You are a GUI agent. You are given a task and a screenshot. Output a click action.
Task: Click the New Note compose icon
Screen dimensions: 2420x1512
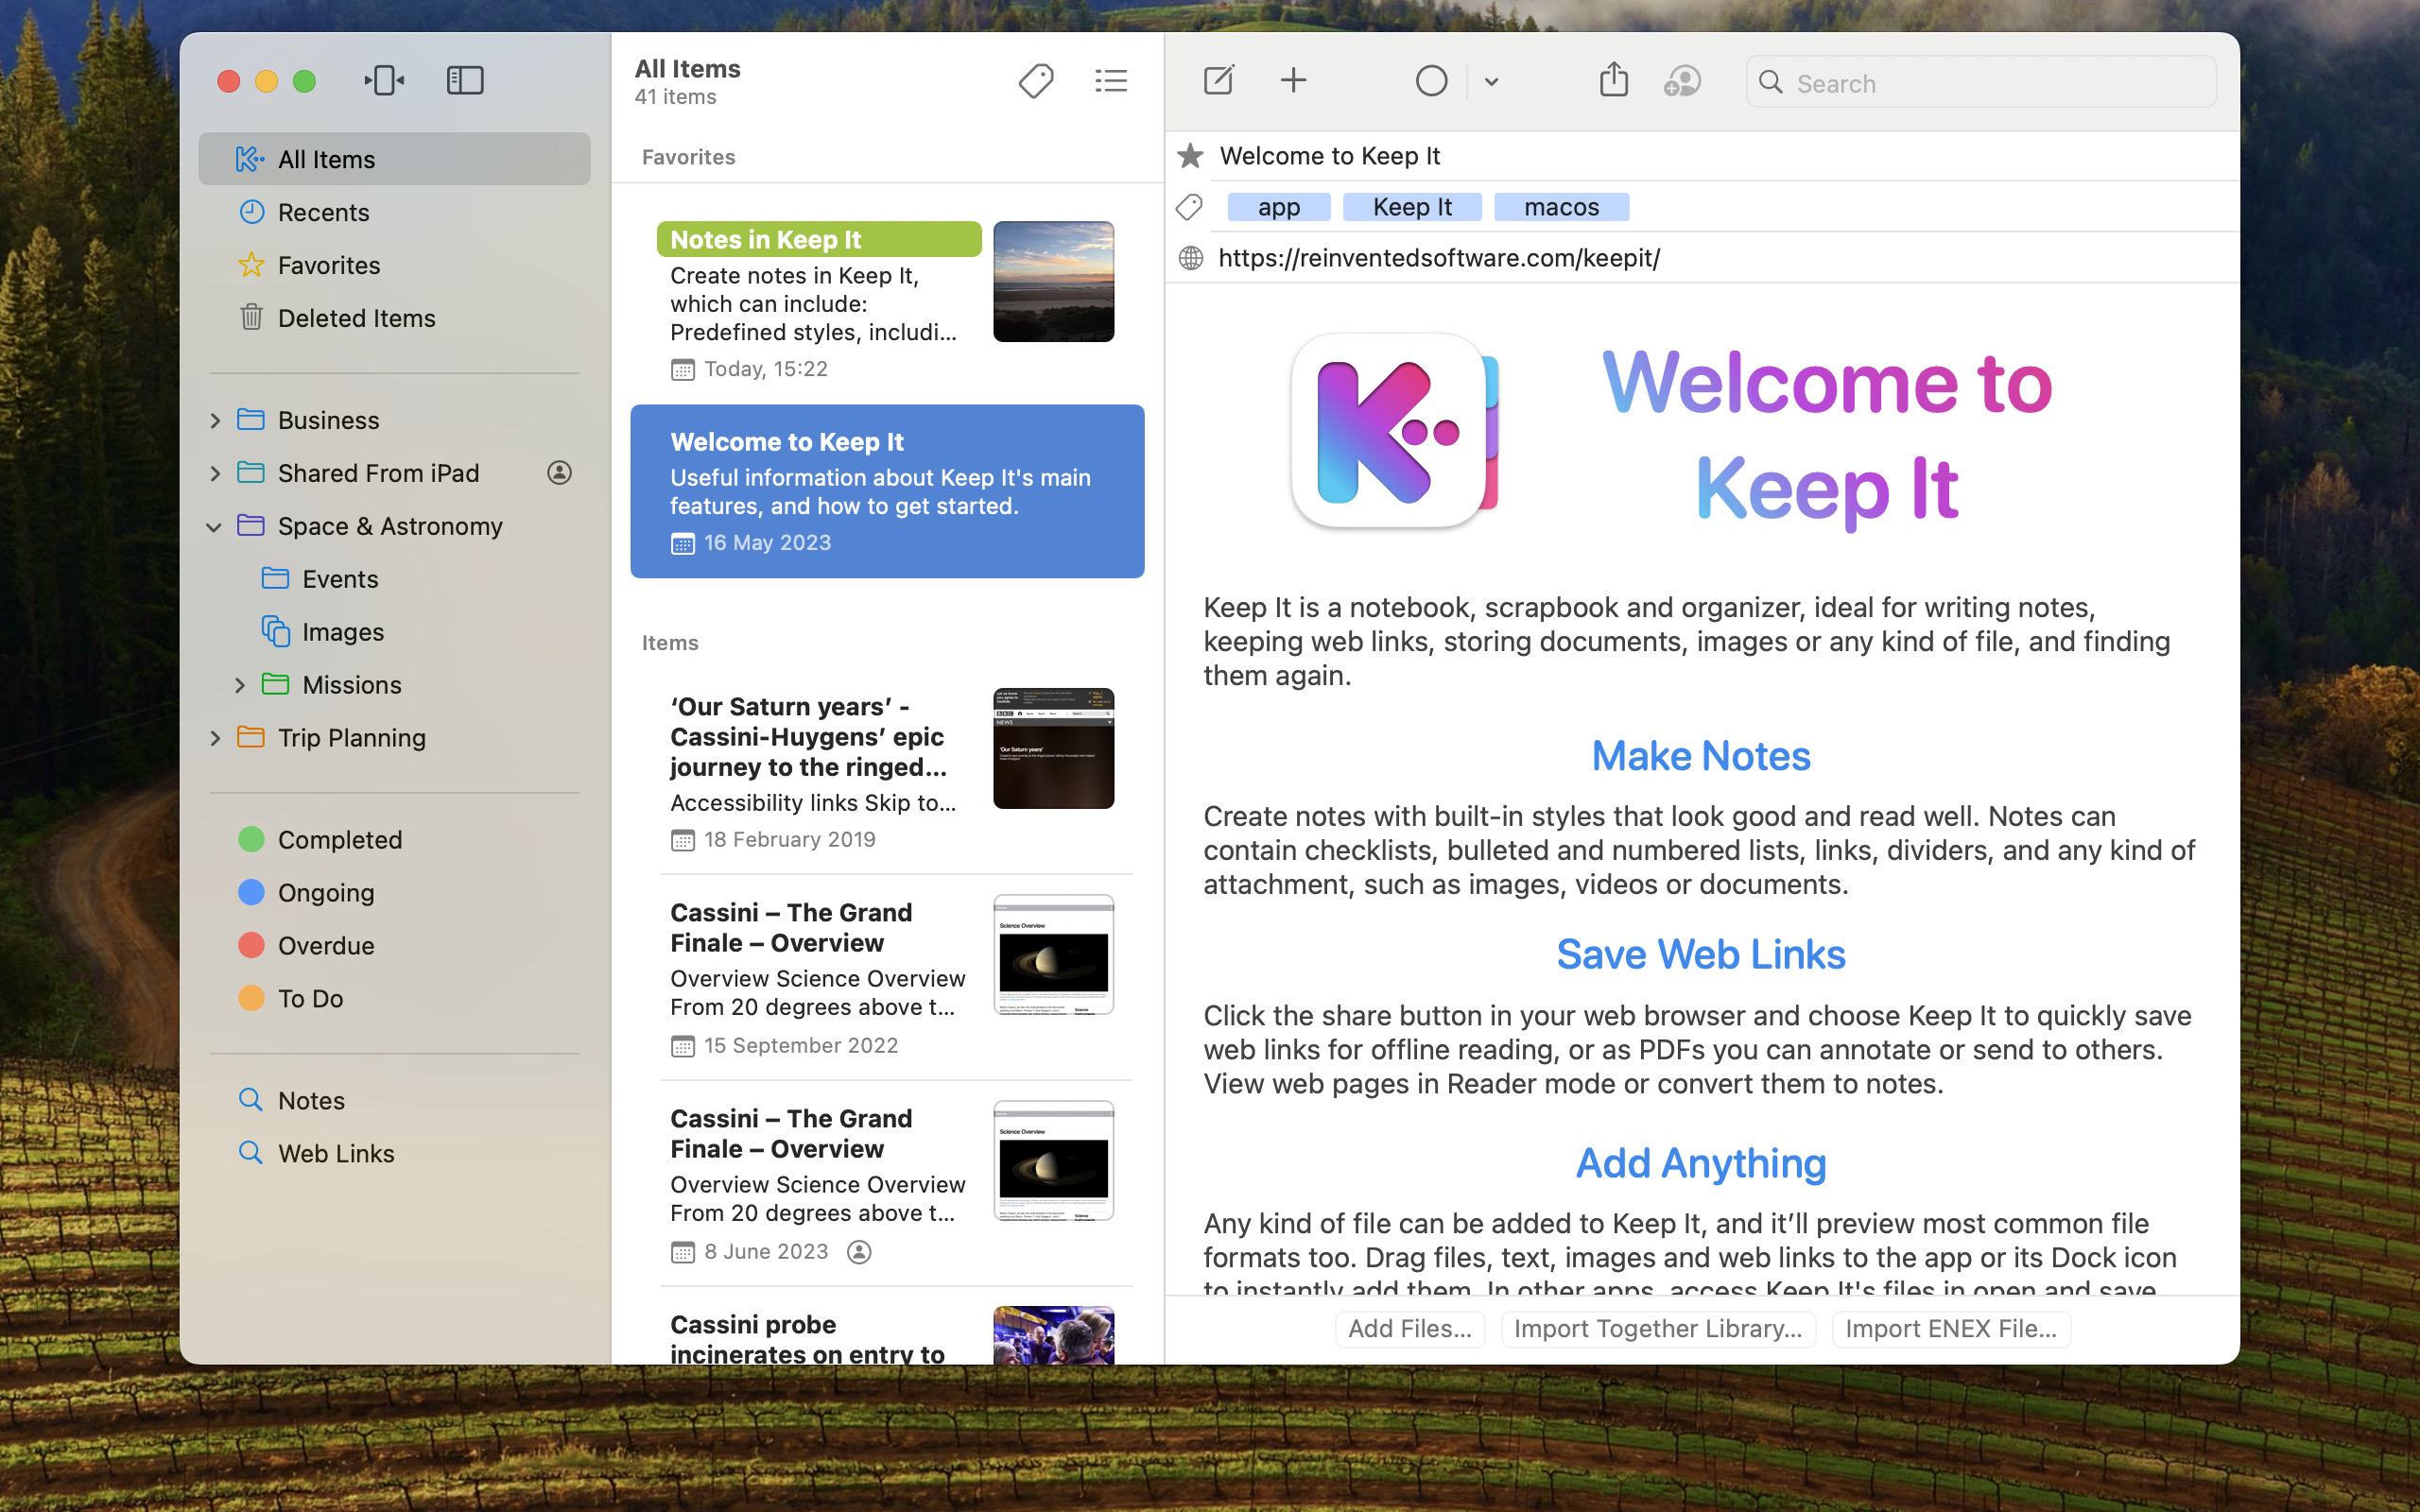tap(1219, 80)
